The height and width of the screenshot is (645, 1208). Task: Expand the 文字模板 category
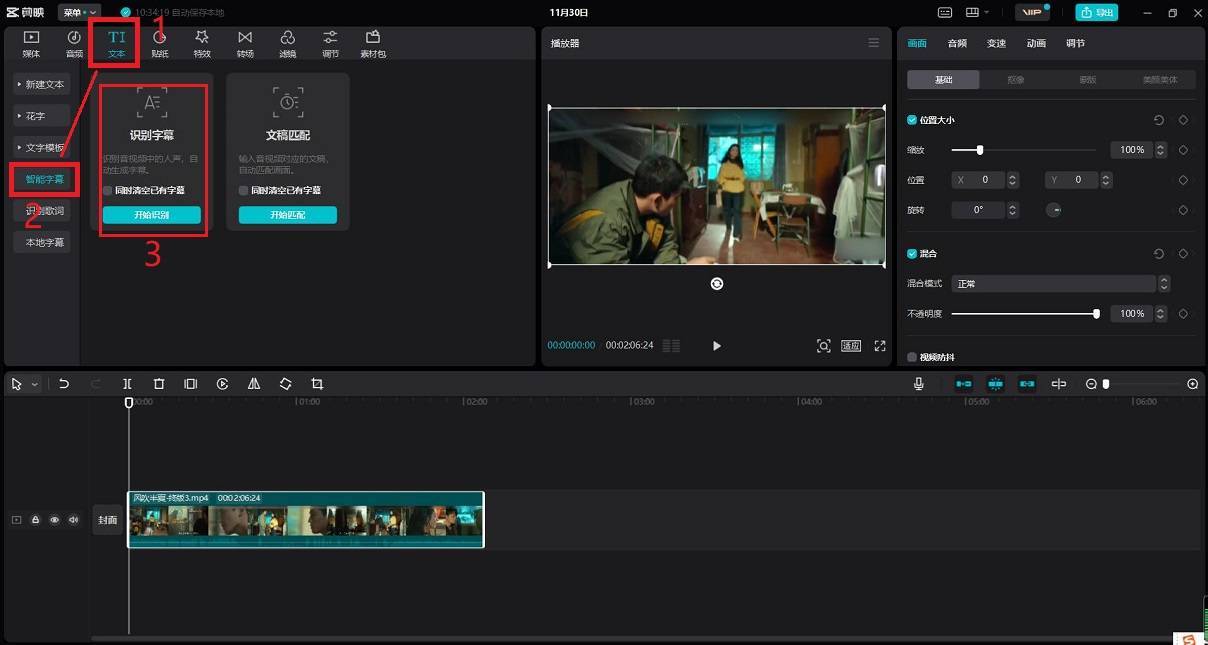(x=42, y=148)
